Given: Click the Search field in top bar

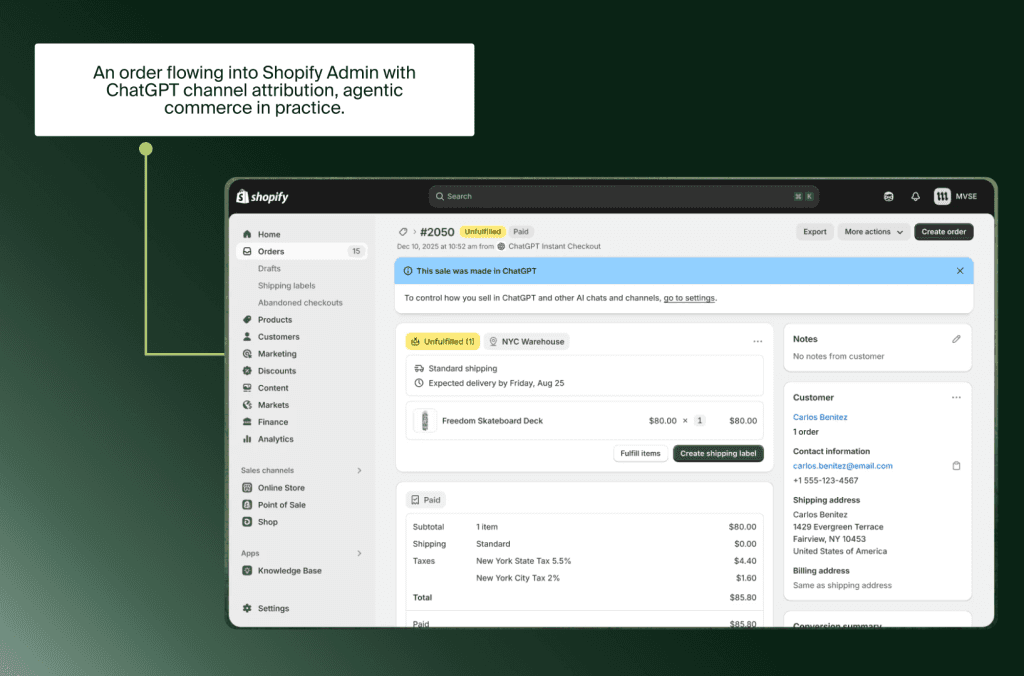Looking at the screenshot, I should pyautogui.click(x=624, y=196).
